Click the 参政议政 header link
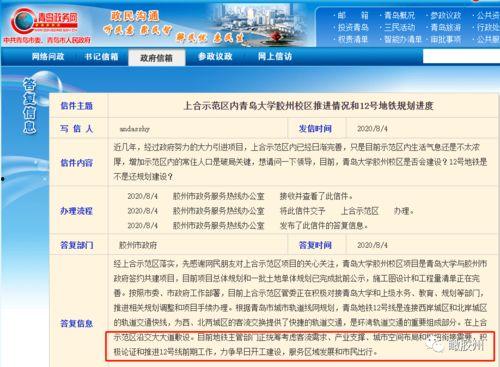The width and height of the screenshot is (500, 367). (x=445, y=15)
